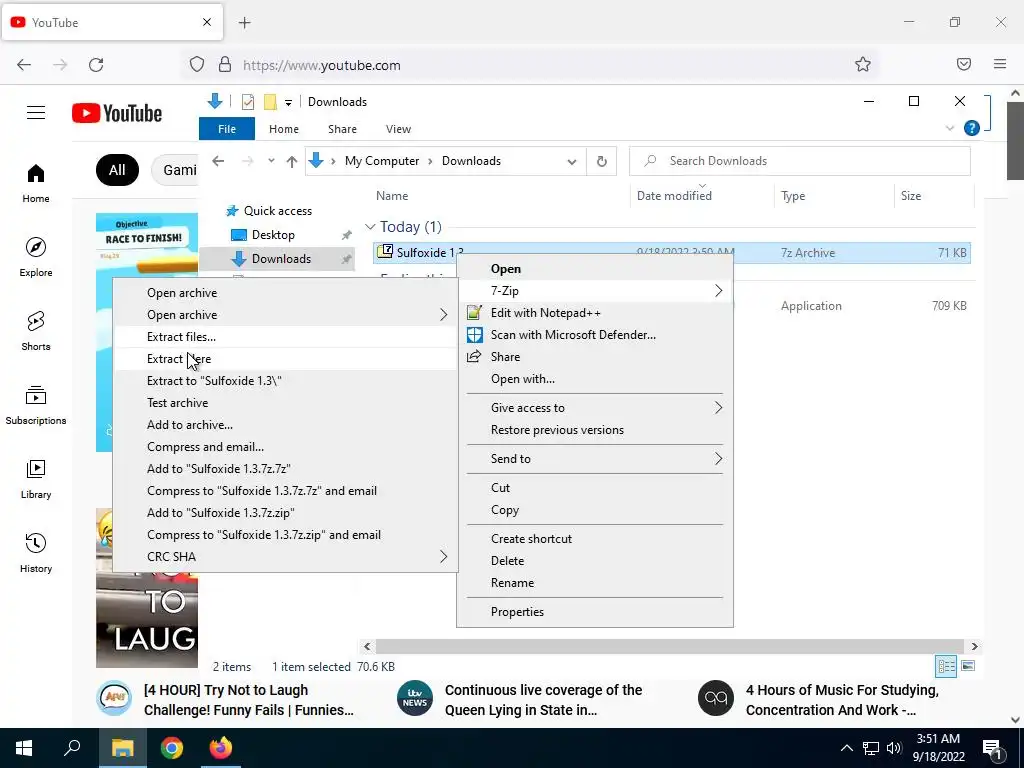Click Add to "Sulfoxide 1.3.7z.7z"
Screen dimensions: 1024x768
pyautogui.click(x=285, y=469)
